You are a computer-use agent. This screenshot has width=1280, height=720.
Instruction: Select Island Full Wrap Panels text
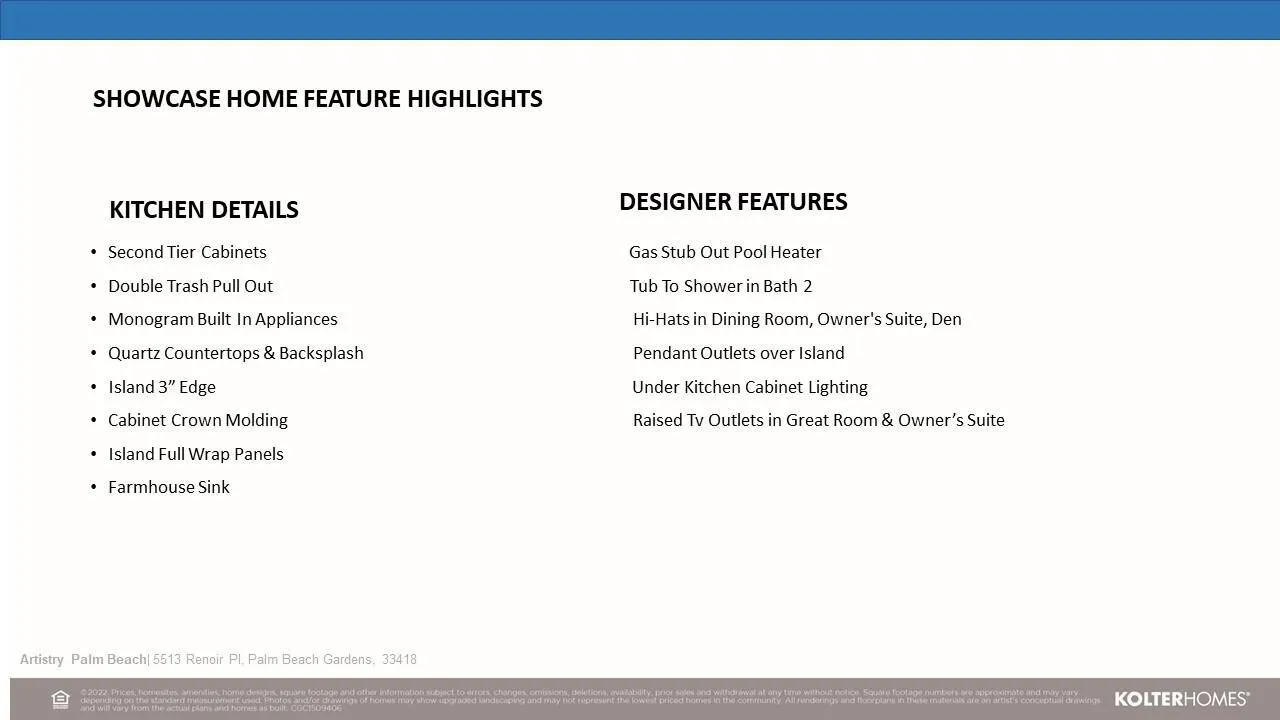click(195, 454)
